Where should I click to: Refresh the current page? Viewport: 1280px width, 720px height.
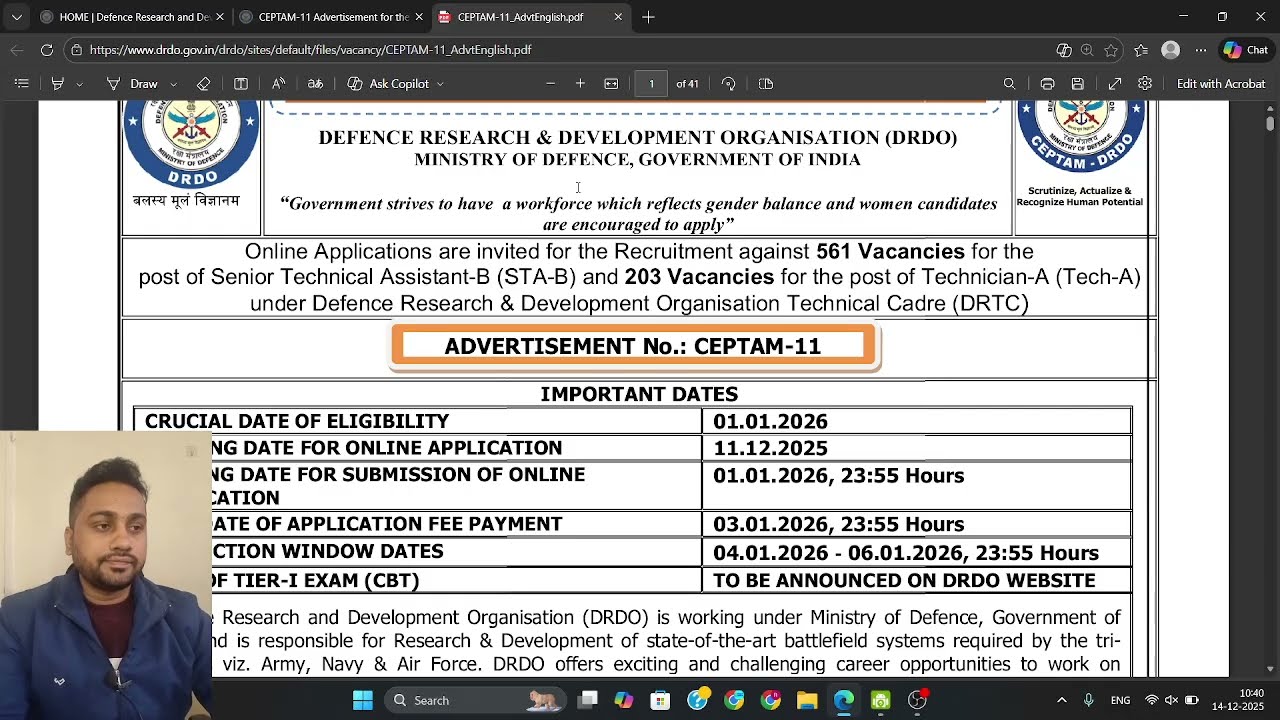[47, 50]
